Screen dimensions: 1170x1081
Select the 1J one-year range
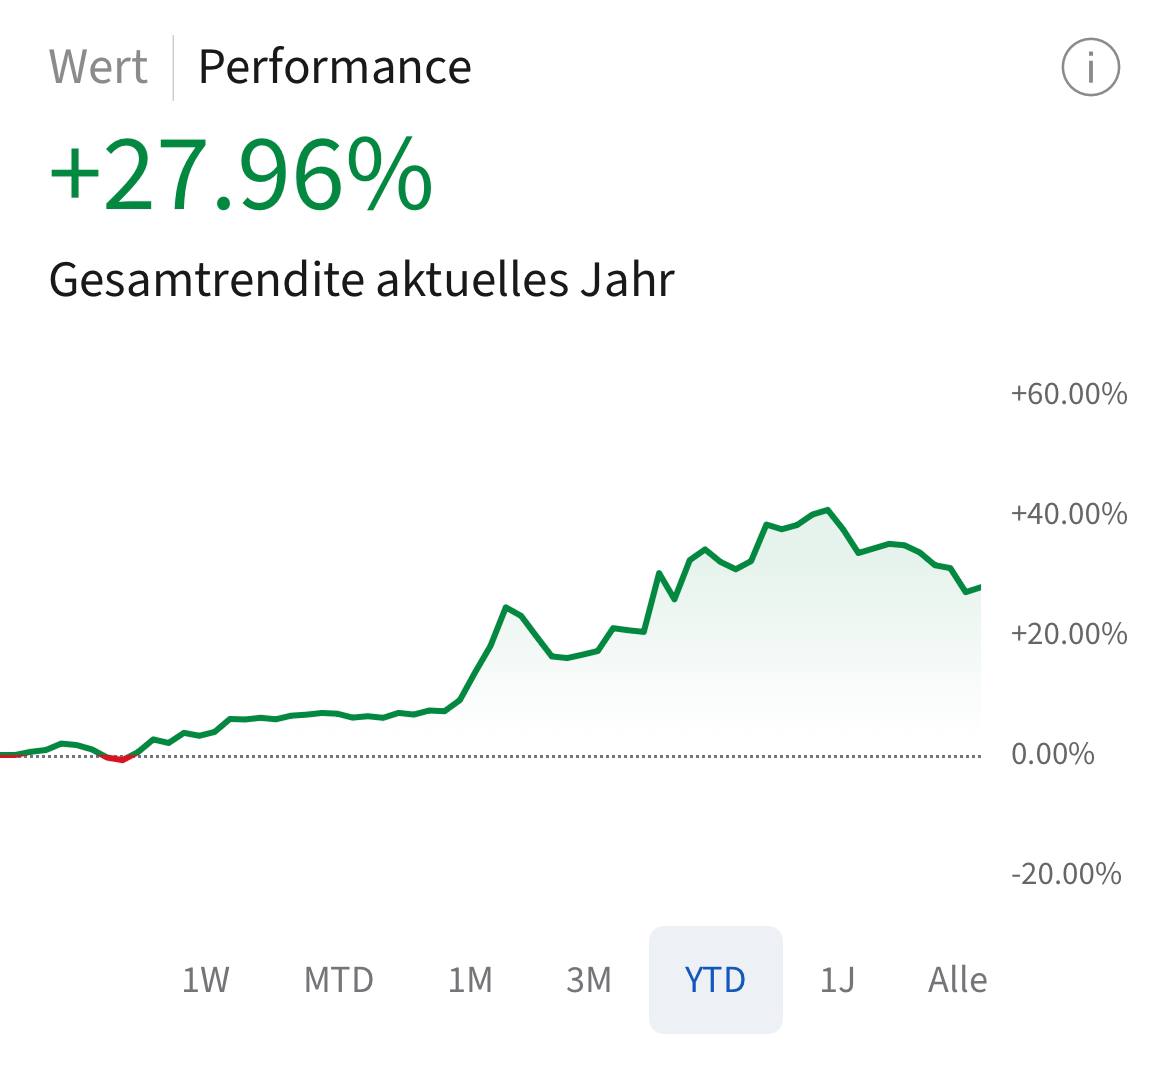pyautogui.click(x=837, y=979)
